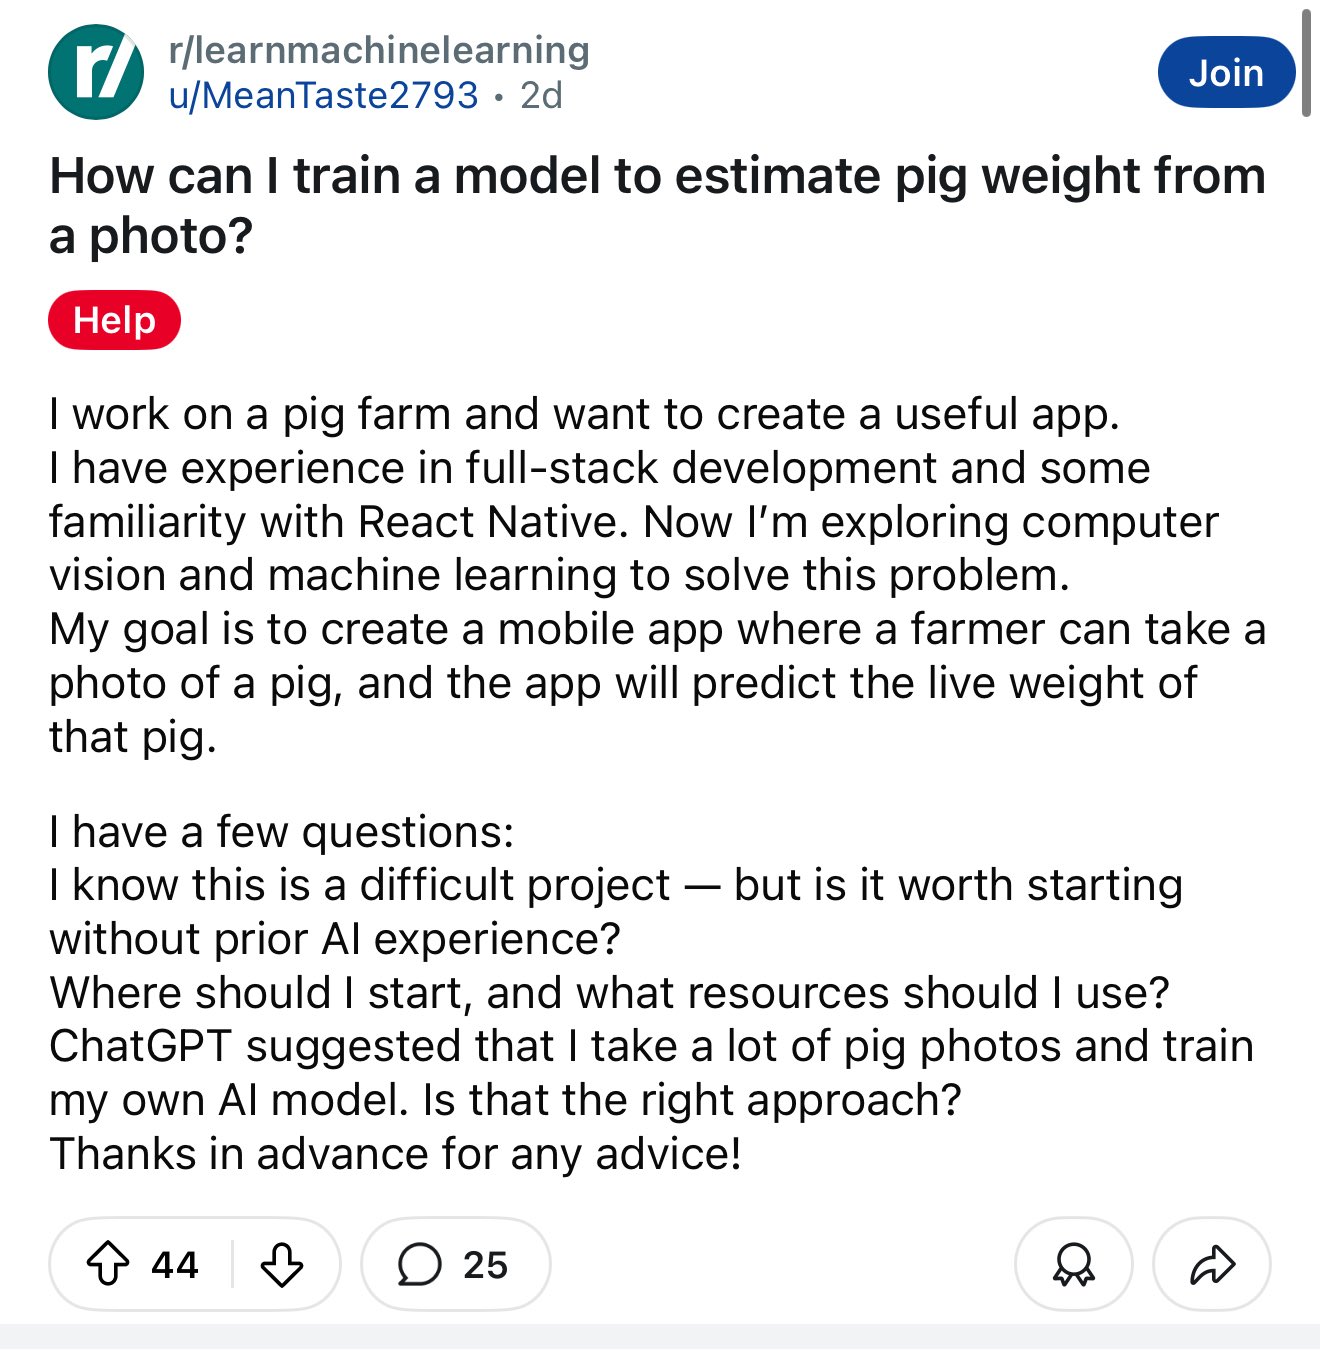The height and width of the screenshot is (1351, 1320).
Task: Share the post using the arrow icon
Action: pos(1212,1264)
